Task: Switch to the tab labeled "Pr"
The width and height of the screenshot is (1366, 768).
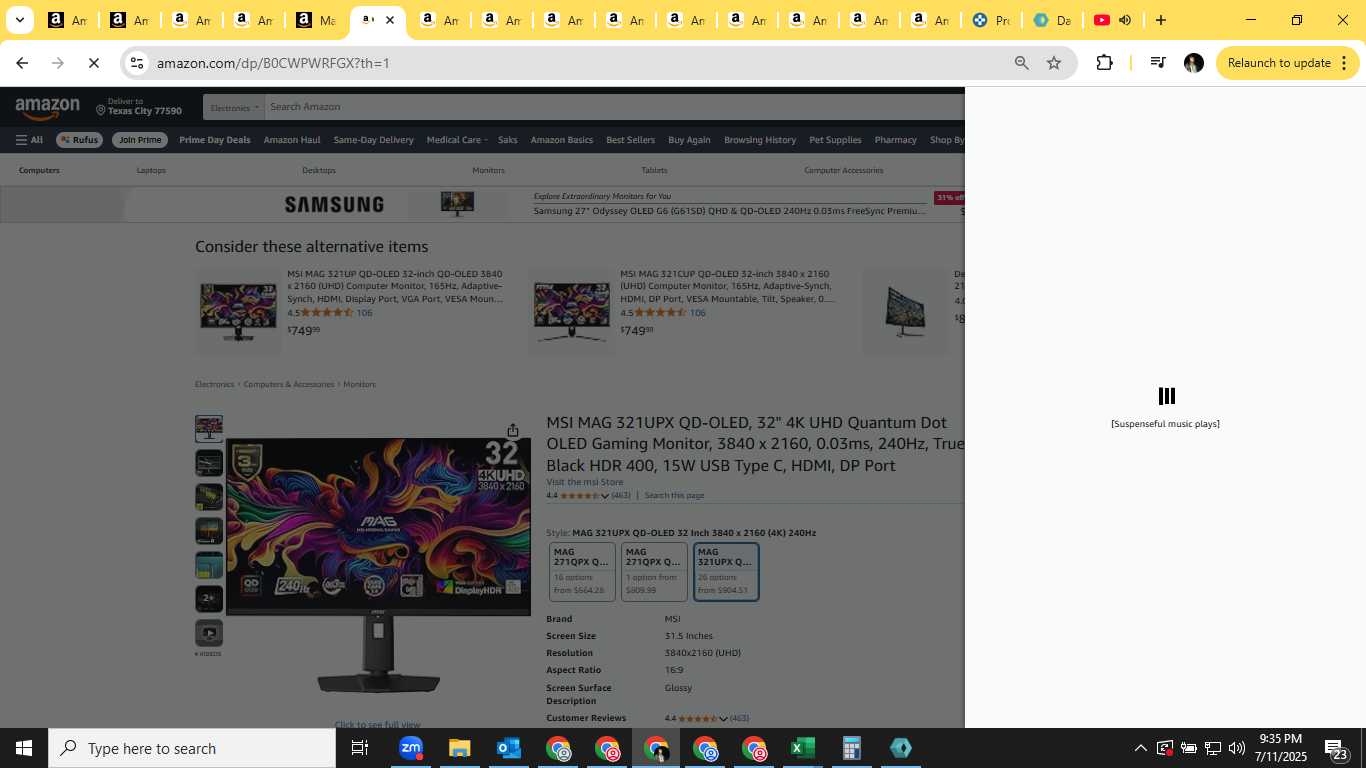Action: [x=990, y=20]
